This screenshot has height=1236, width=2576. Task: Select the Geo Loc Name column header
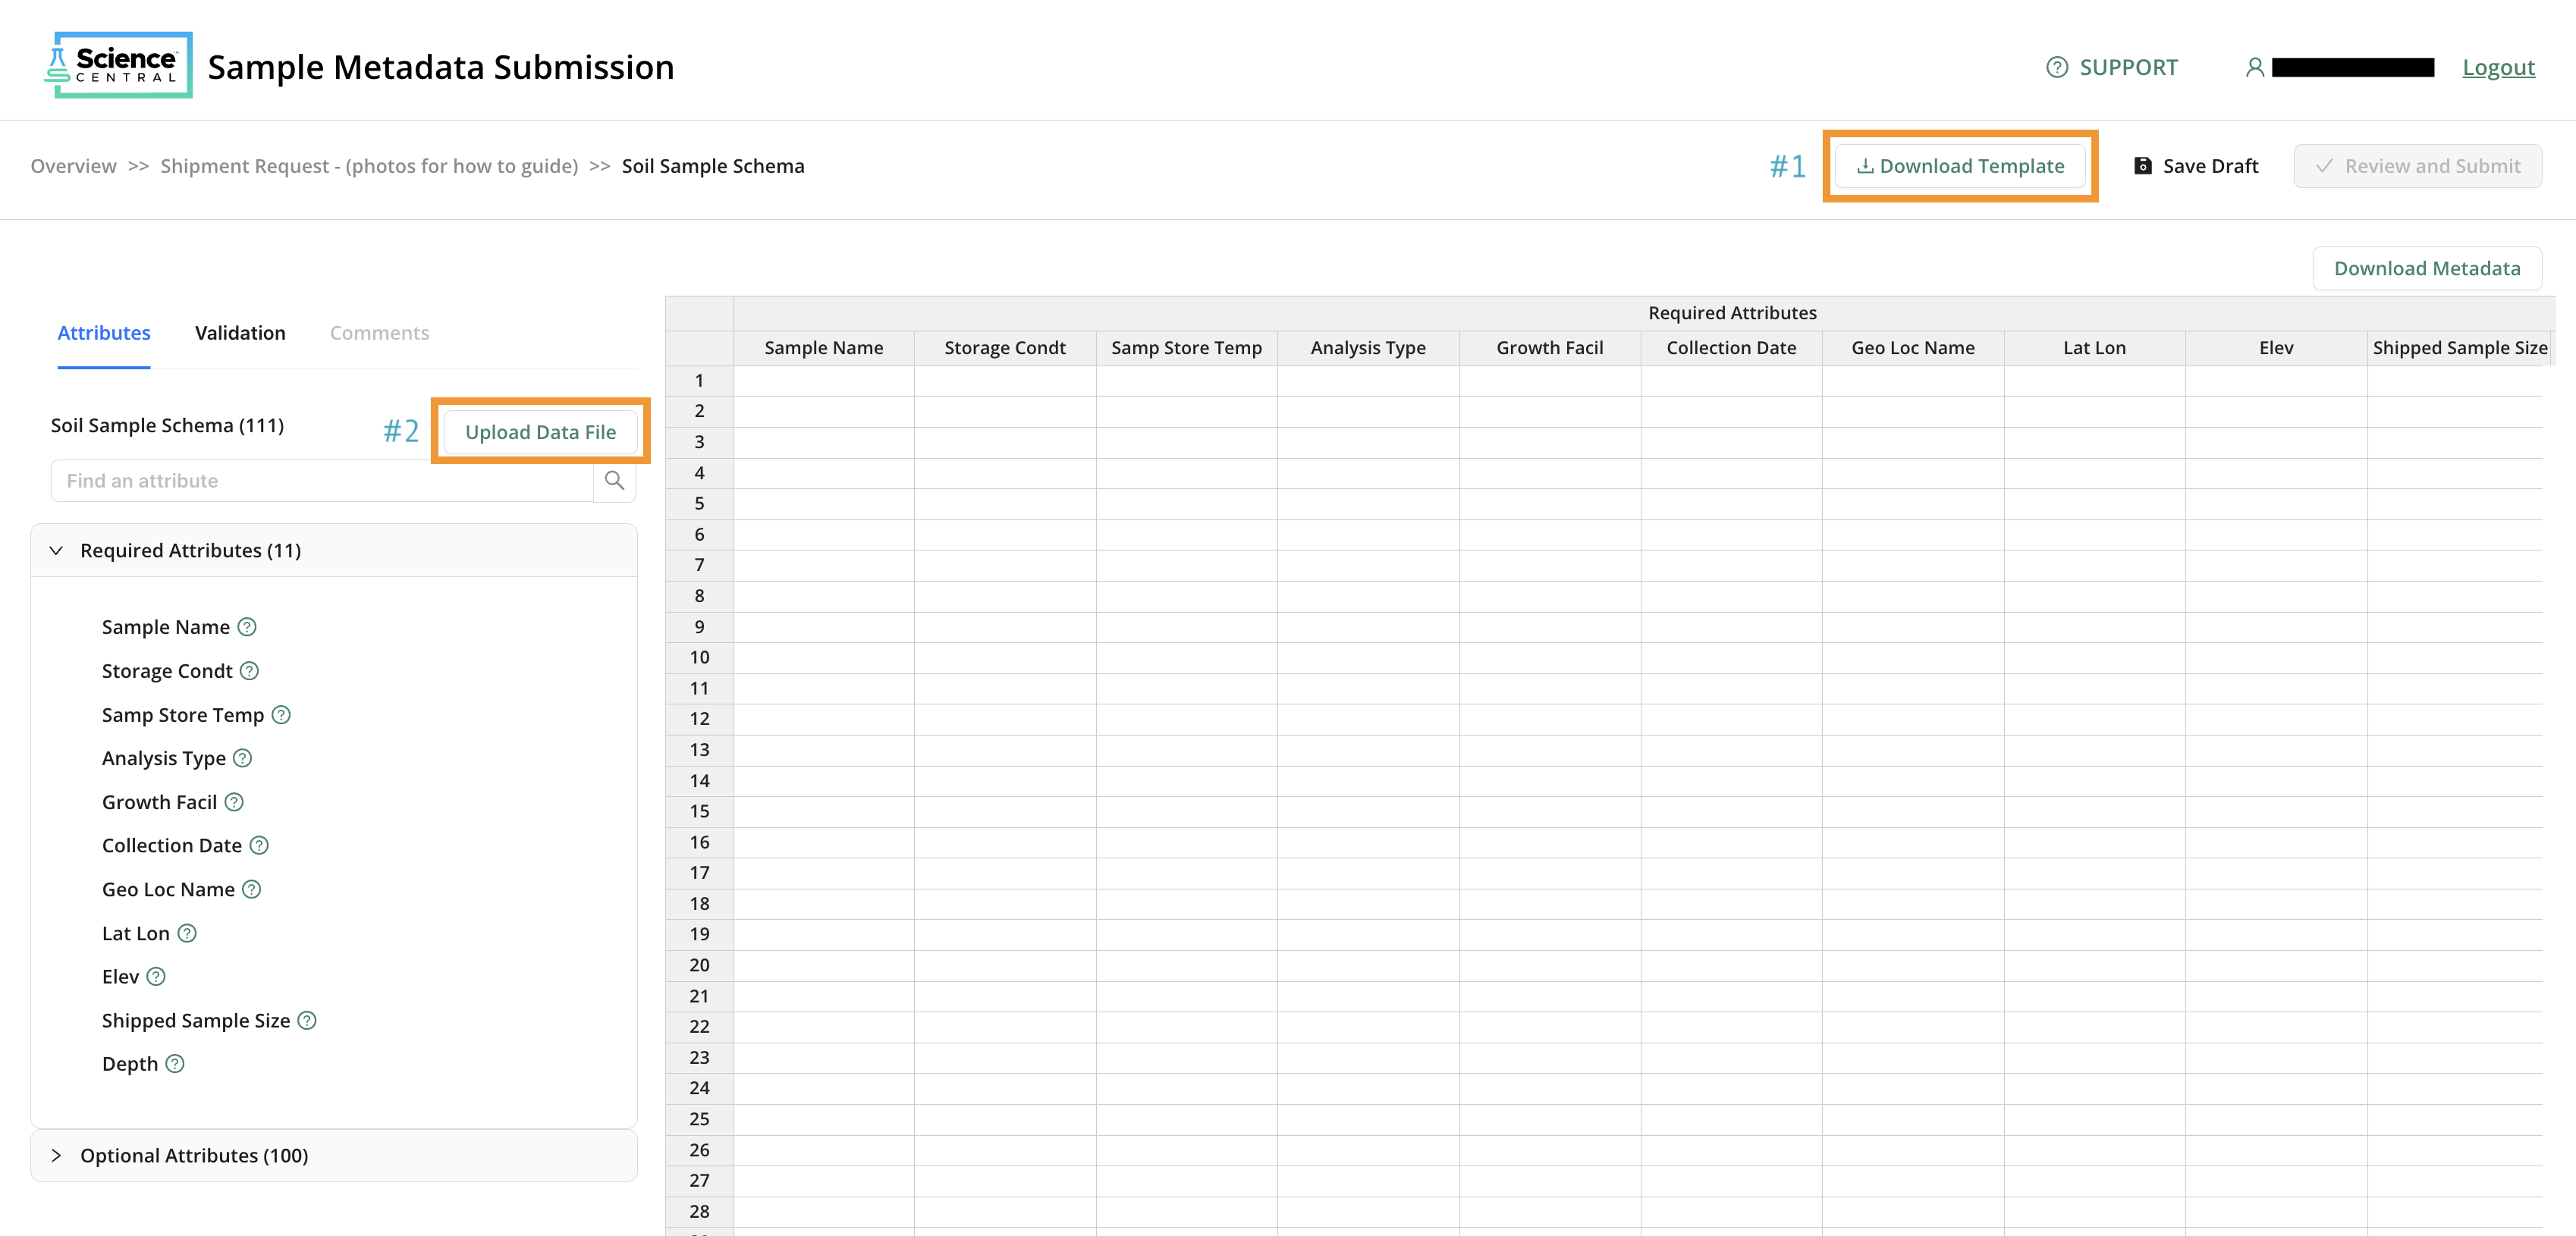(1912, 348)
